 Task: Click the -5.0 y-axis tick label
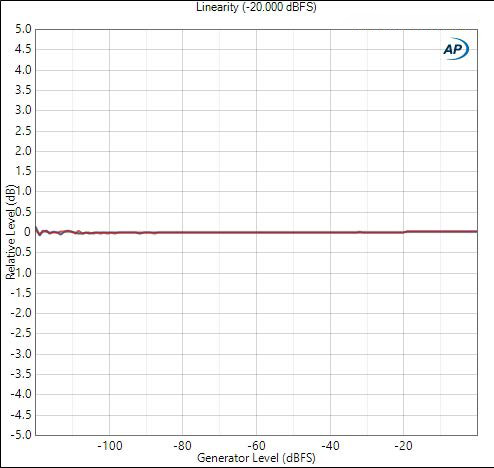pyautogui.click(x=21, y=435)
